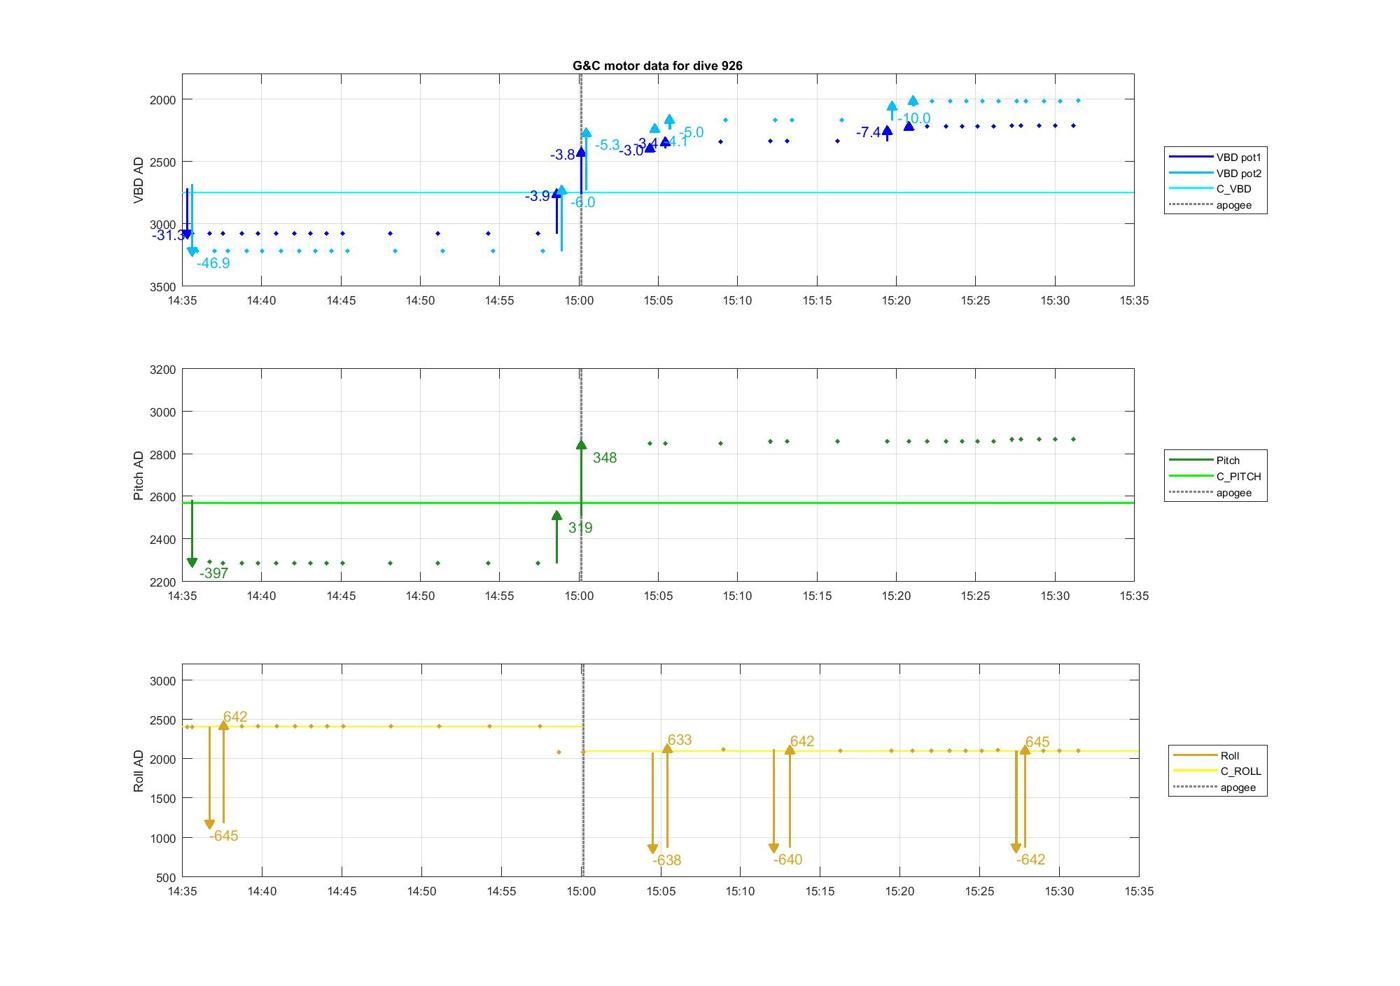This screenshot has width=1400, height=986.
Task: Click the "1500" tick on Roll axis
Action: coord(162,799)
